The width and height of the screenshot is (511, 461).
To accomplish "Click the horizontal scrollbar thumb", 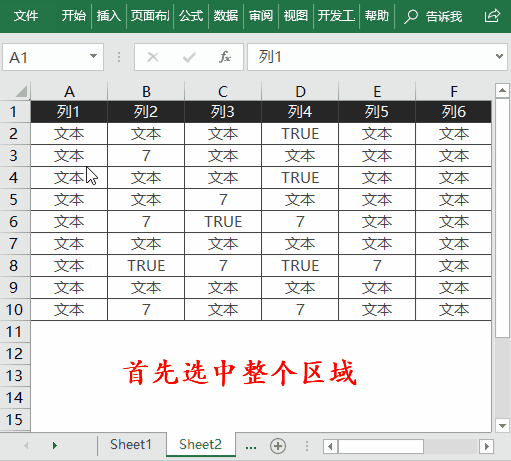I will point(381,446).
